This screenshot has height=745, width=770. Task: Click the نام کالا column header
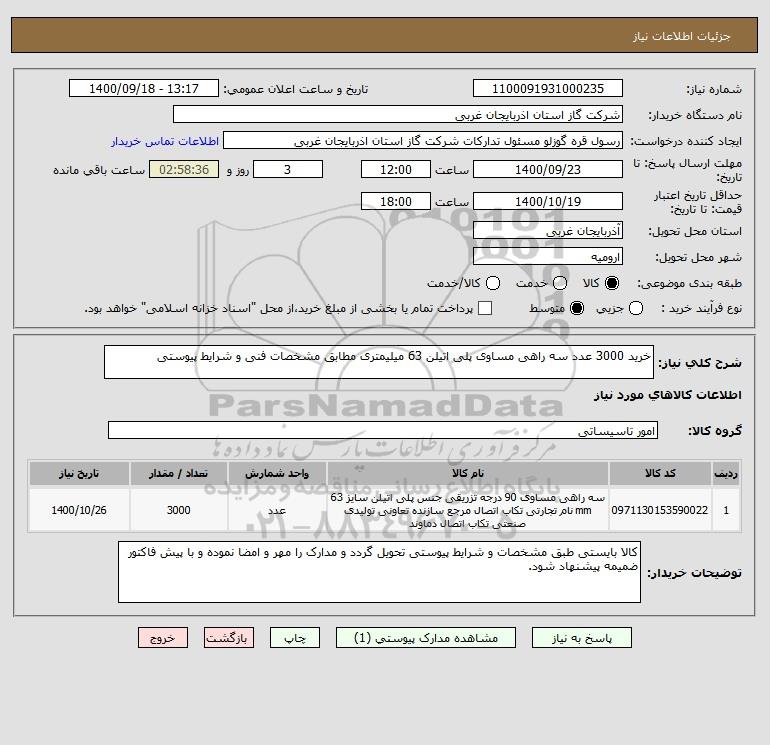[468, 473]
